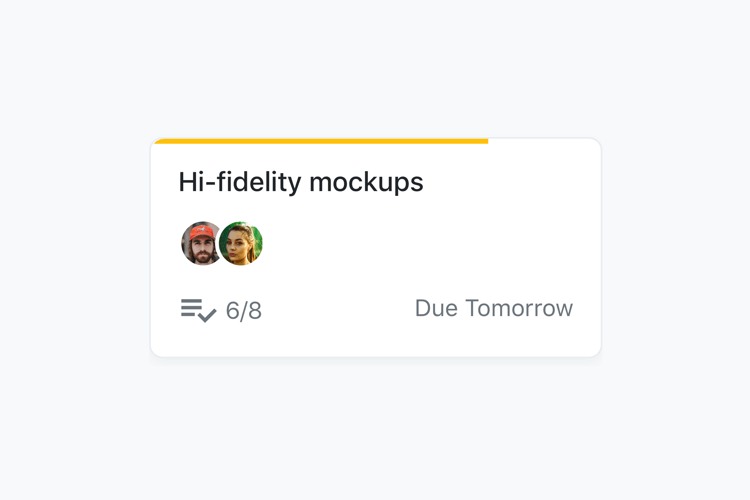Click the right end of the yellow progress bar
Viewport: 750px width, 500px height.
484,142
